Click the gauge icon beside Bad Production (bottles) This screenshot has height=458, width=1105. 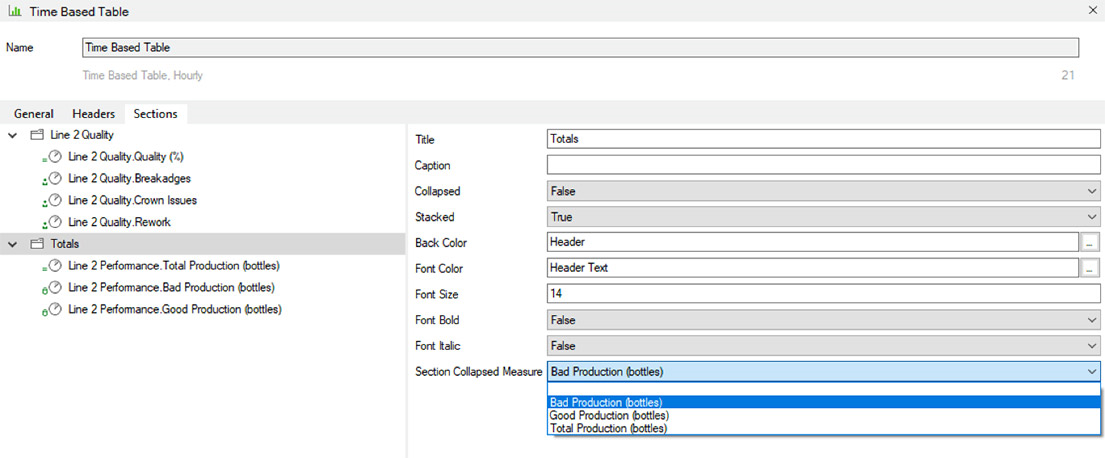click(x=54, y=287)
